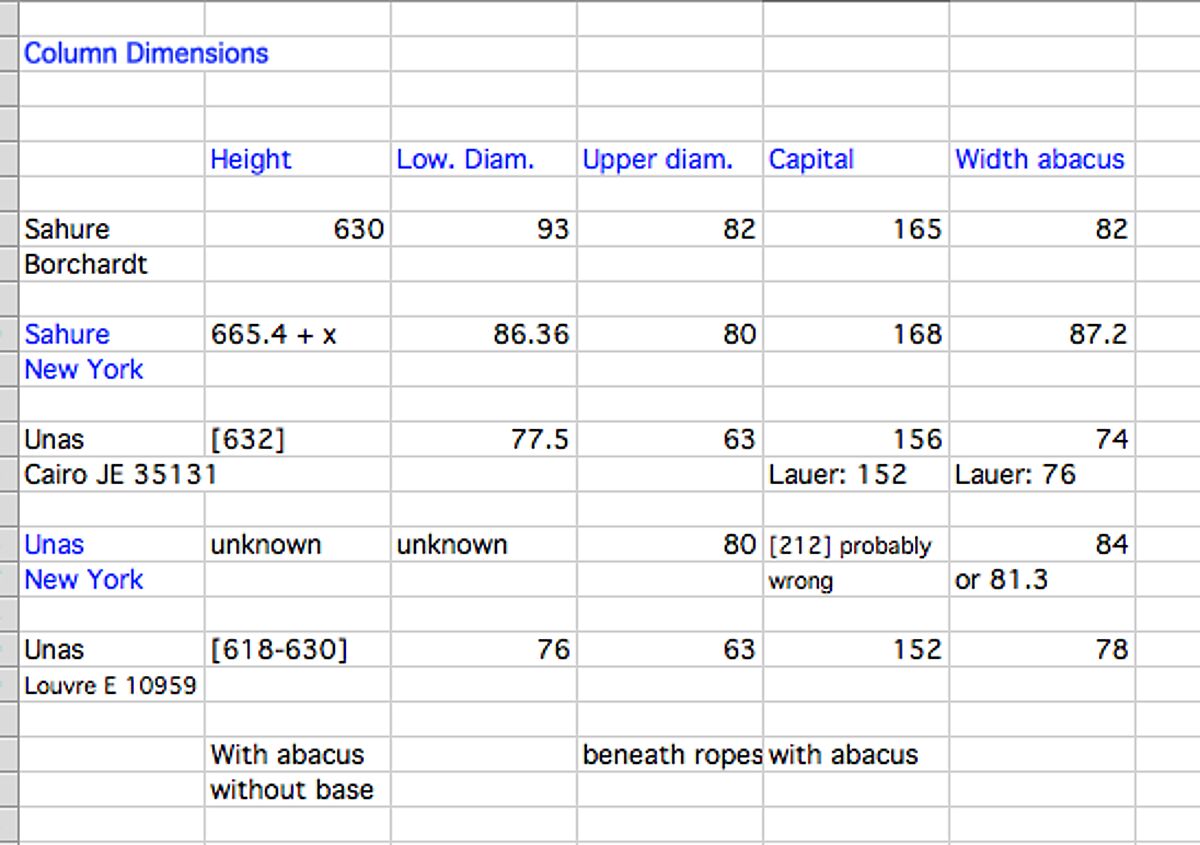Click the Lauer: 152 note cell
Screen dimensions: 1200x845
coord(837,475)
